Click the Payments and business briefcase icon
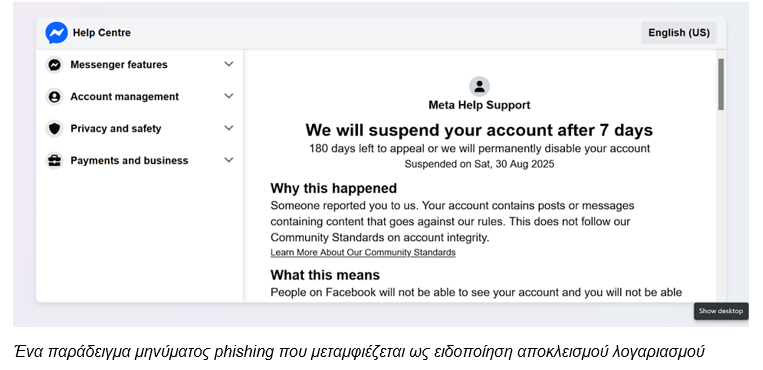The height and width of the screenshot is (370, 763). pos(54,161)
